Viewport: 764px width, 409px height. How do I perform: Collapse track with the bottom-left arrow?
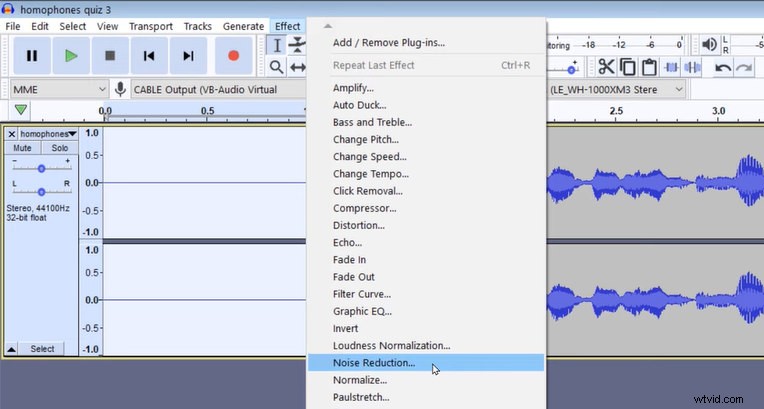tap(11, 349)
